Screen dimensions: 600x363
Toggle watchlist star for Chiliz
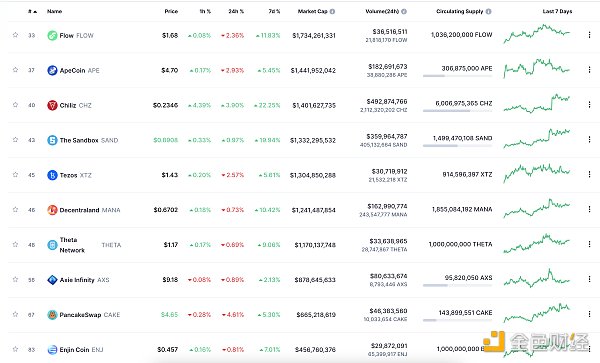coord(15,105)
